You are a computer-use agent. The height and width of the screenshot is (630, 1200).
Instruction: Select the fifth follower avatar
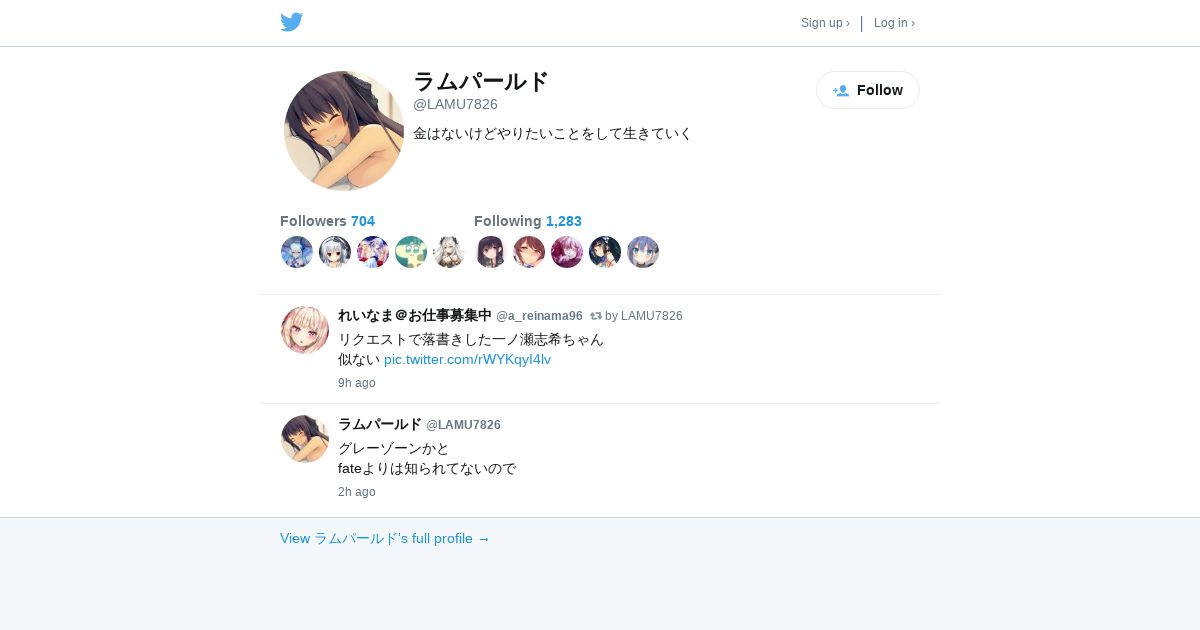coord(449,252)
